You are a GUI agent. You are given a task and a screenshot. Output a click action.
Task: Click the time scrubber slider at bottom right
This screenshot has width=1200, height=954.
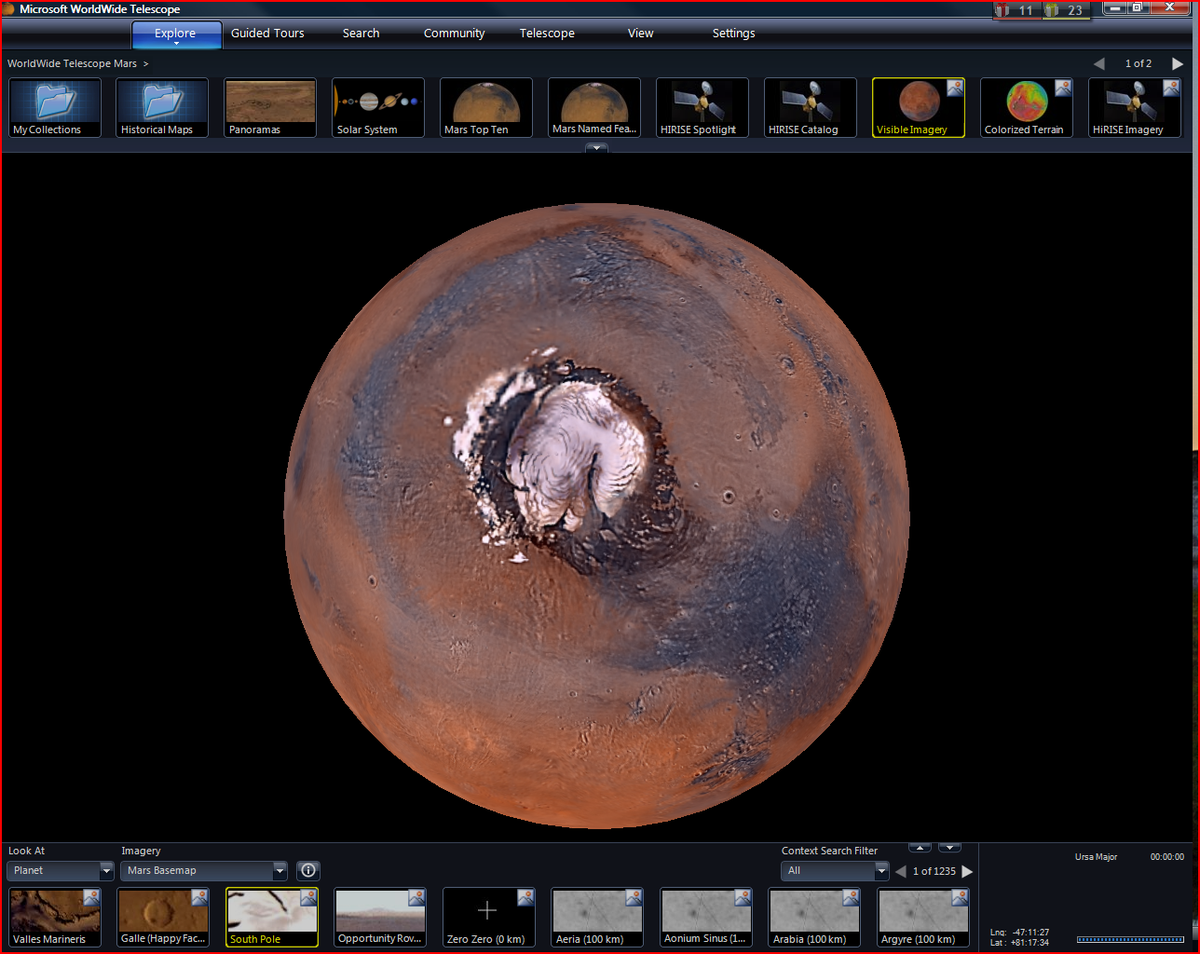click(1131, 940)
